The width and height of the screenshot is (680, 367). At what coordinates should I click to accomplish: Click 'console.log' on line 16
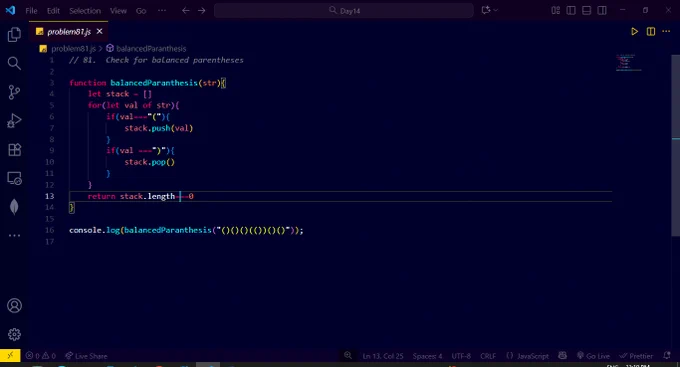[x=94, y=230]
